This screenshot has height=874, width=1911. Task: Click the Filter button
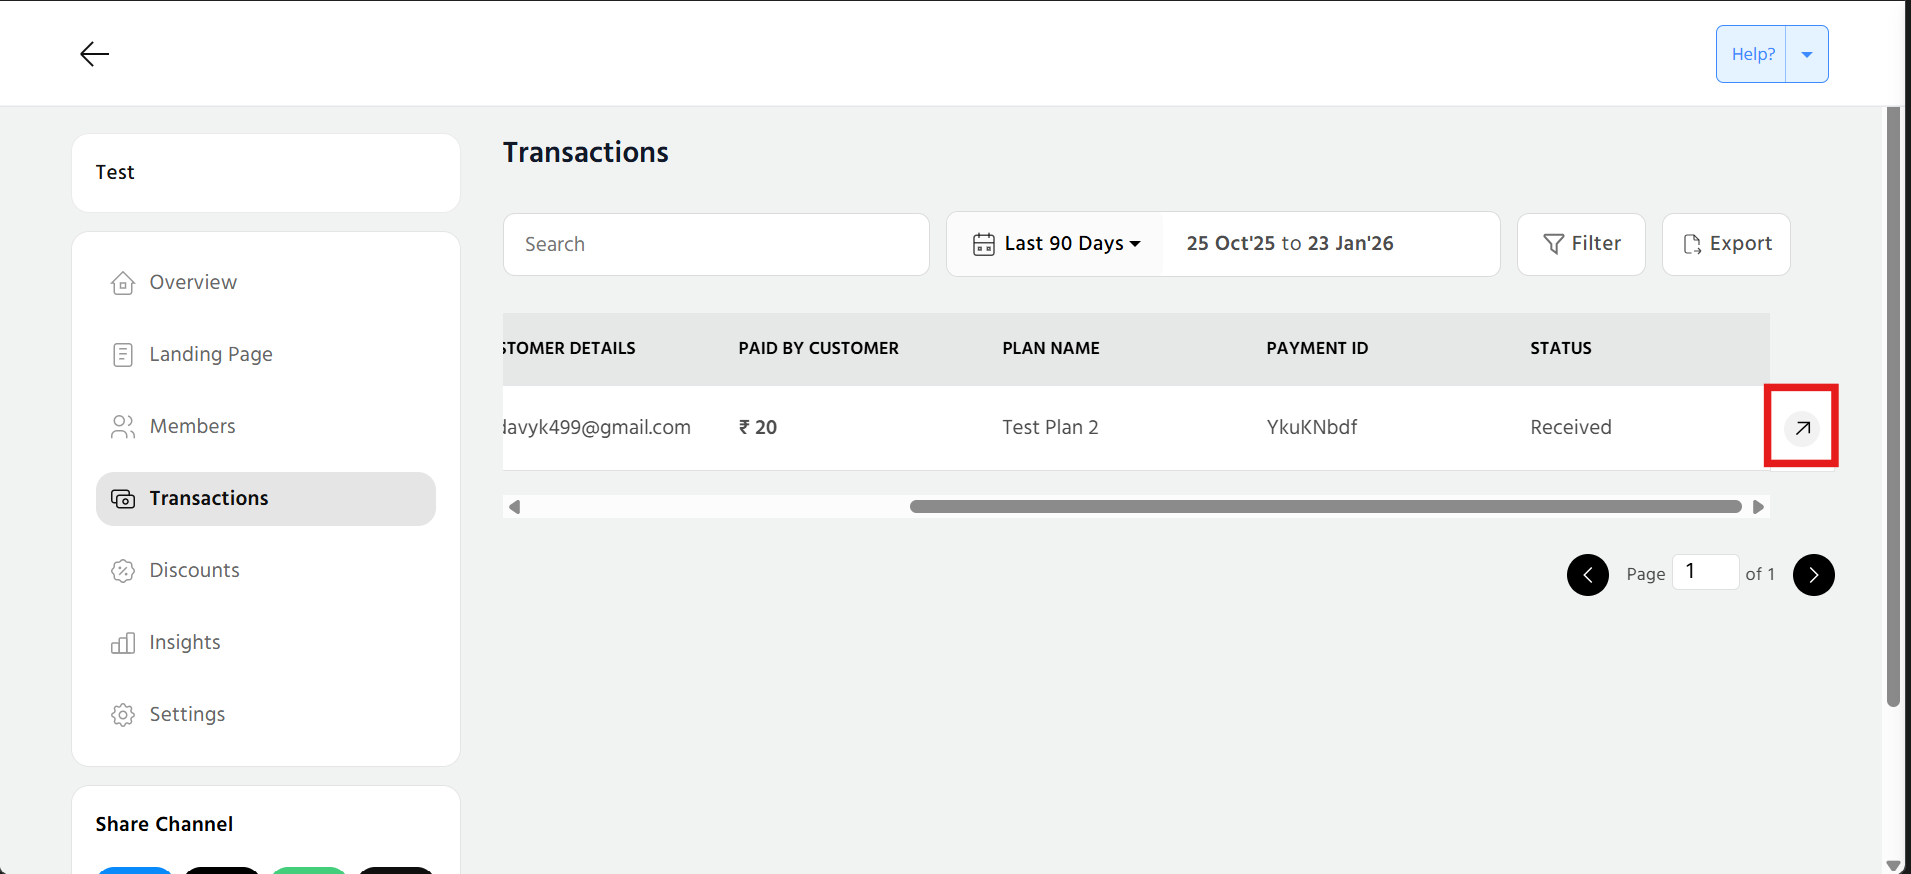[x=1581, y=244]
